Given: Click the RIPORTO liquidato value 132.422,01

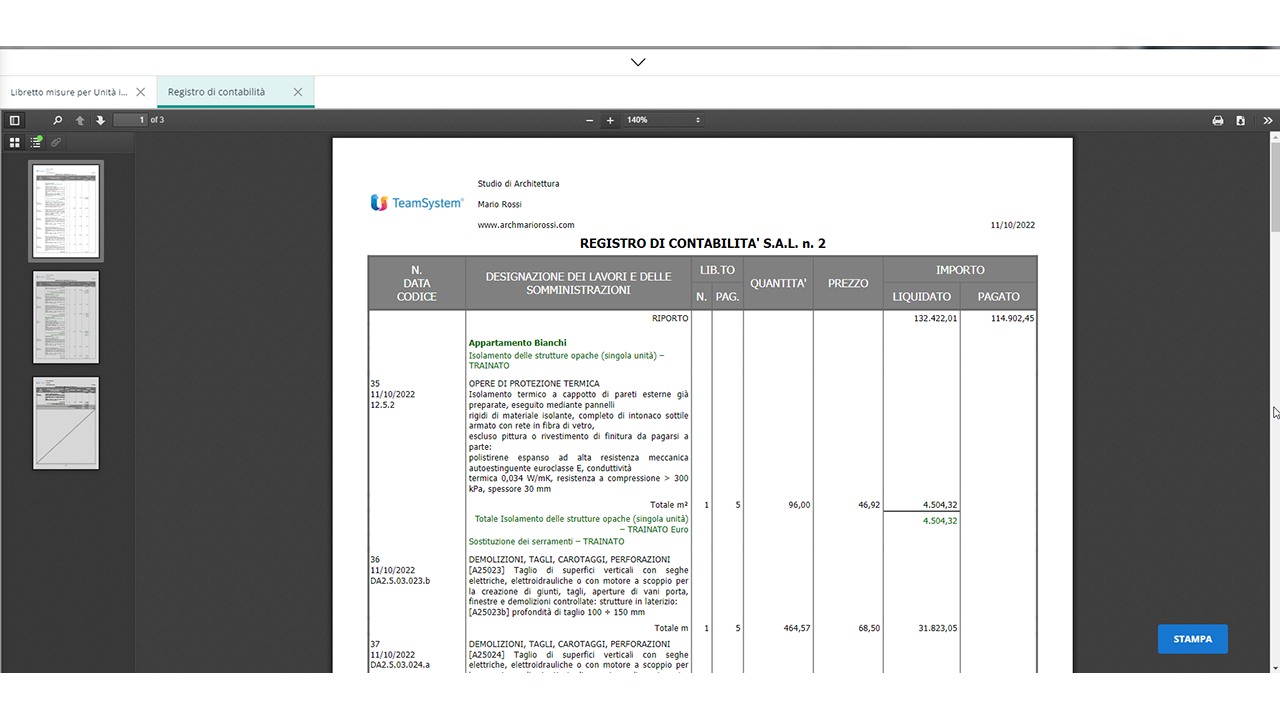Looking at the screenshot, I should tap(935, 318).
